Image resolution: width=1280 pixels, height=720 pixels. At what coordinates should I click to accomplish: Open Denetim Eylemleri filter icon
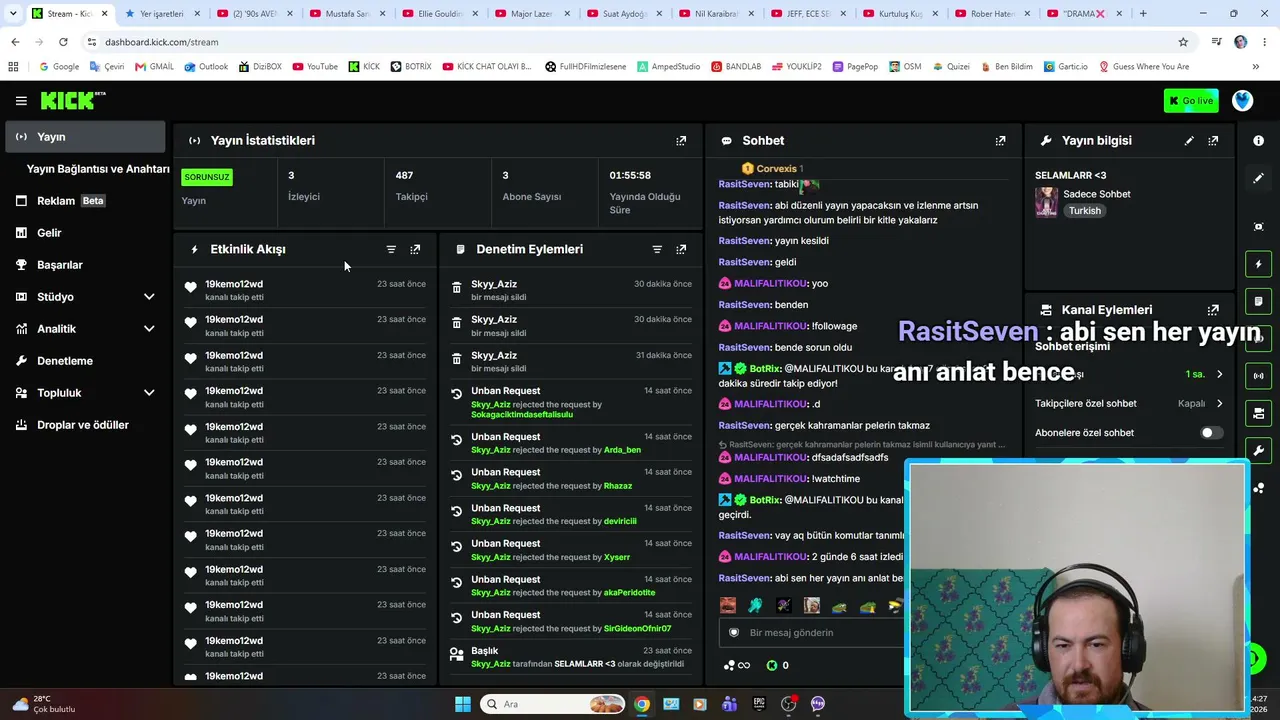pyautogui.click(x=657, y=249)
